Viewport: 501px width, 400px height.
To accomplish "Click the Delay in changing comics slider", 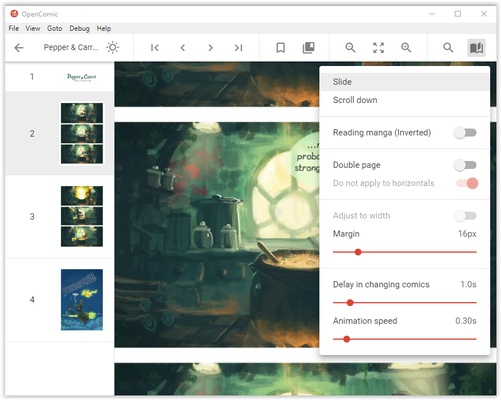I will tap(404, 303).
